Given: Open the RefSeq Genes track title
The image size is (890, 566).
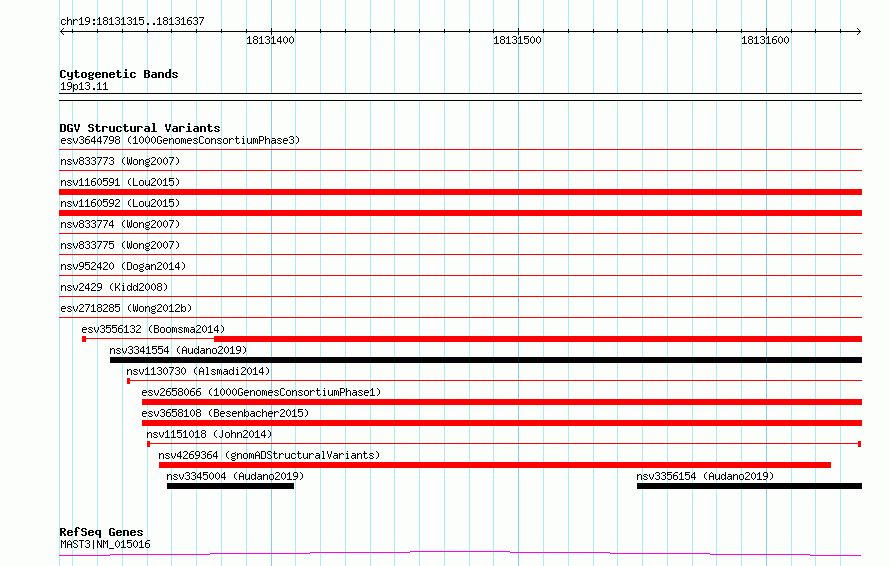Looking at the screenshot, I should click(101, 532).
